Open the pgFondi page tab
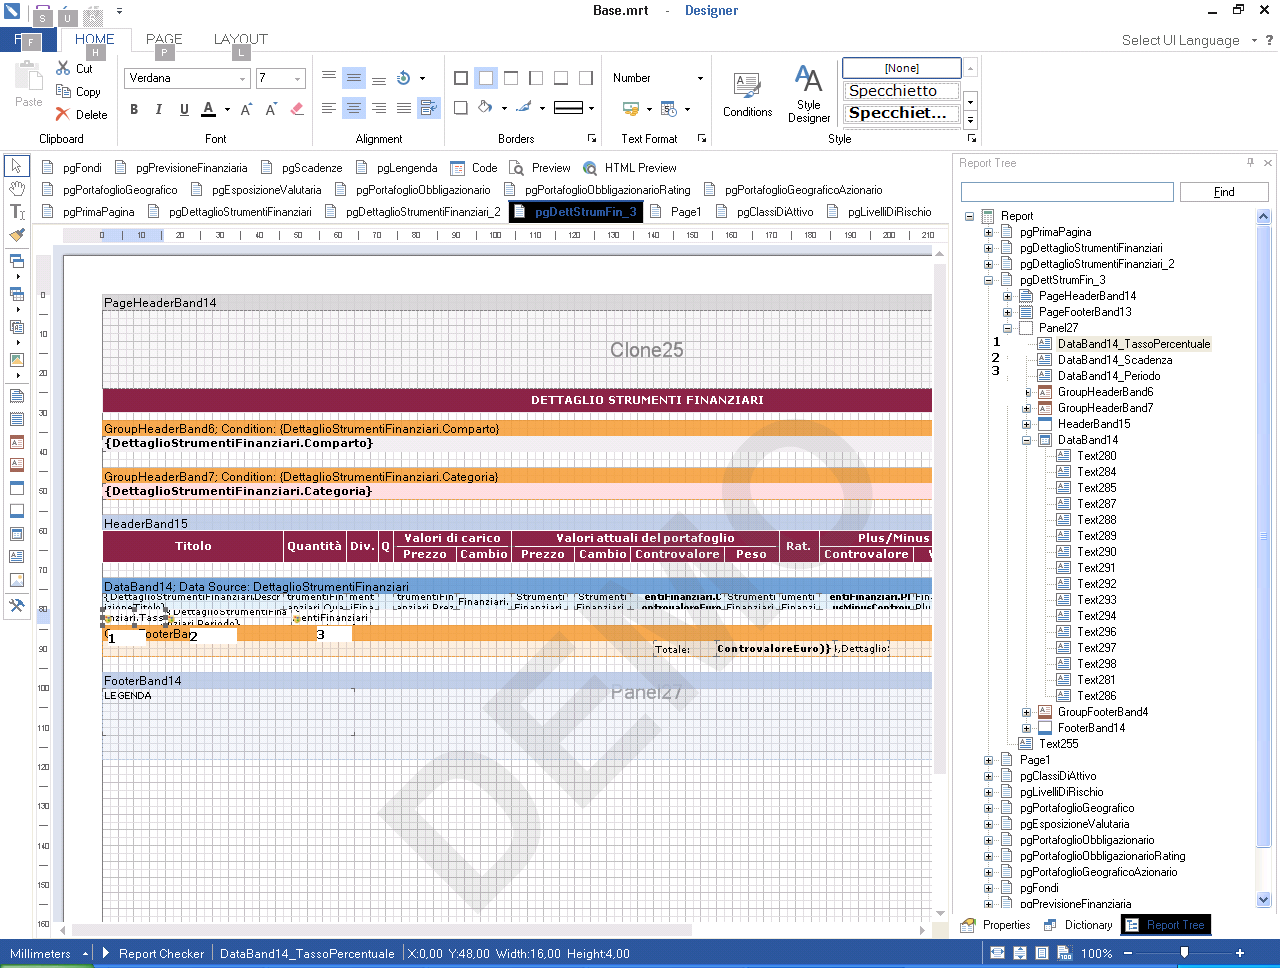The width and height of the screenshot is (1280, 968). 72,168
